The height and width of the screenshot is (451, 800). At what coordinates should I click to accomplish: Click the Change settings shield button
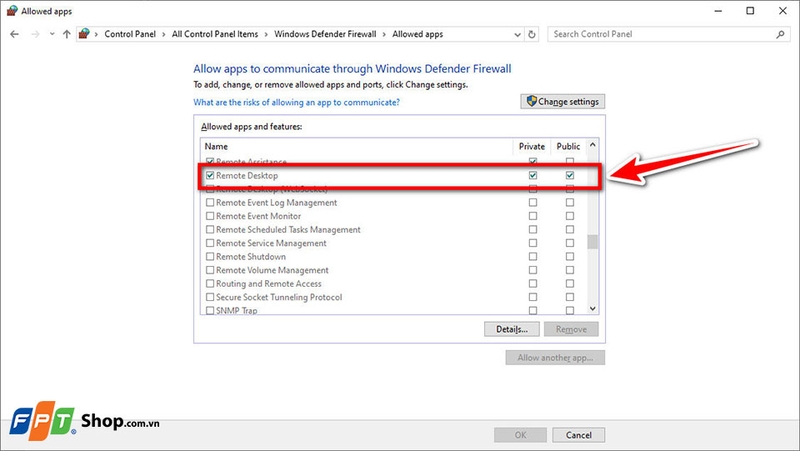click(563, 102)
